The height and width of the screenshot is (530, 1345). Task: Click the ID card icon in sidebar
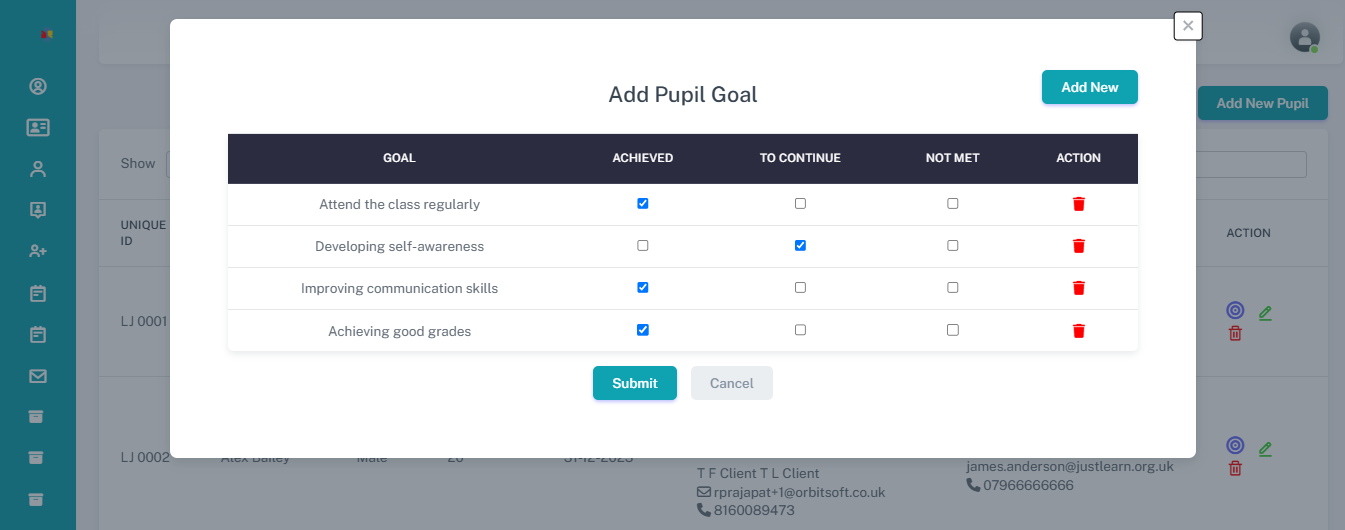[38, 127]
